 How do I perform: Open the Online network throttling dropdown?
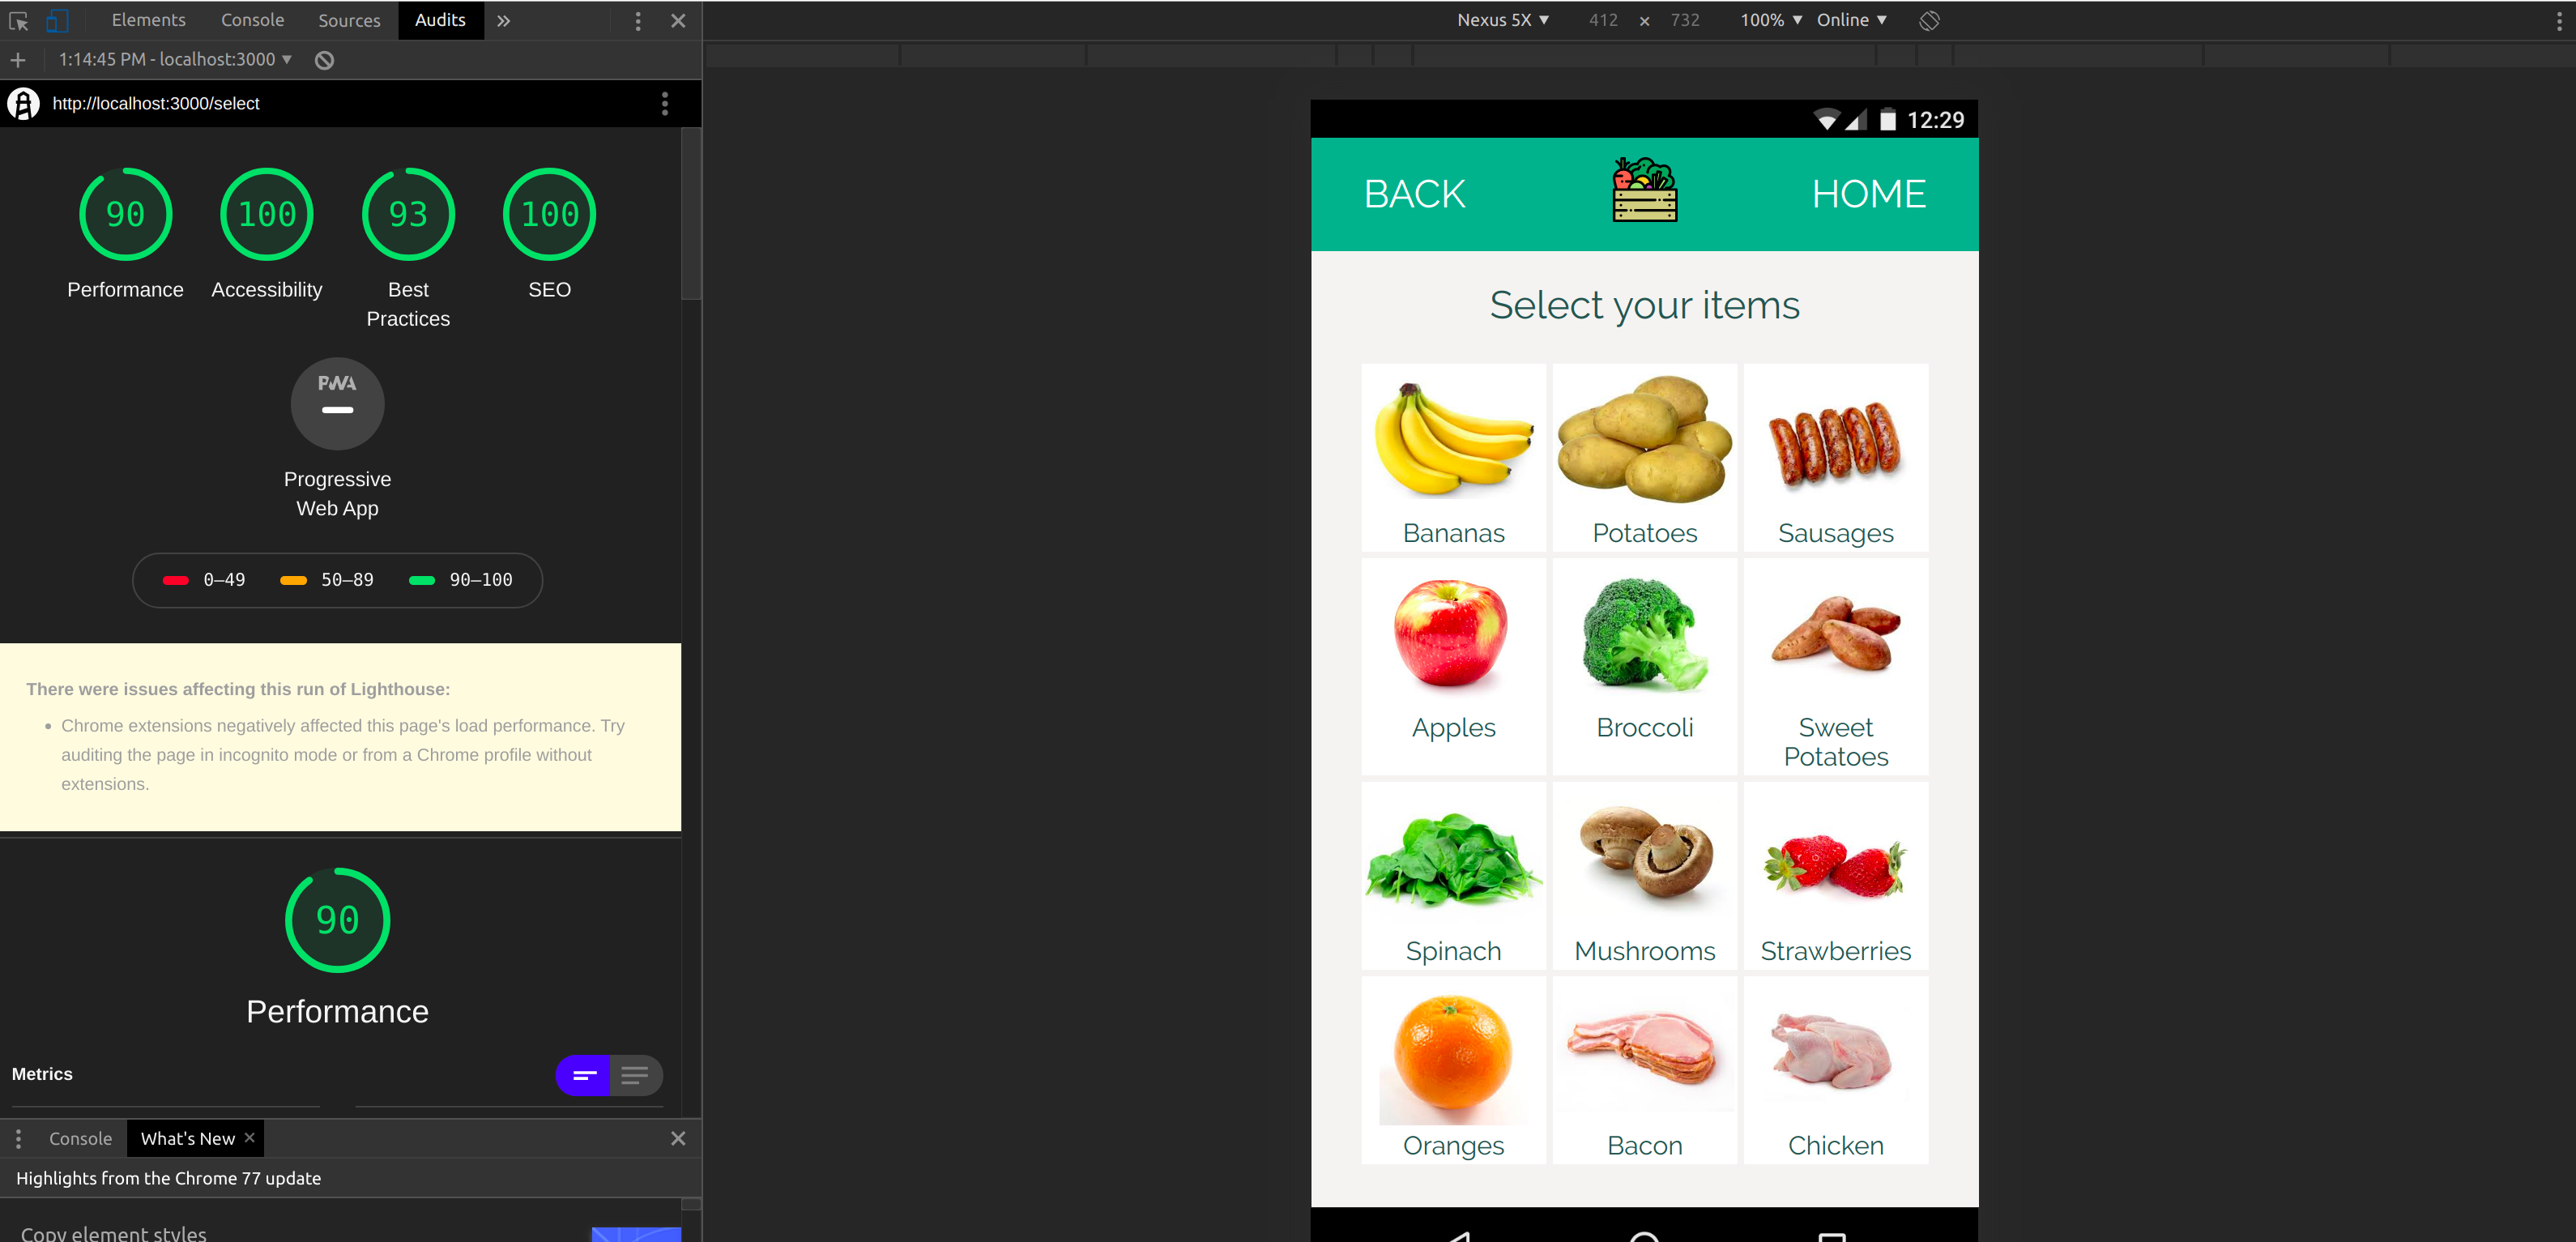pos(1851,20)
